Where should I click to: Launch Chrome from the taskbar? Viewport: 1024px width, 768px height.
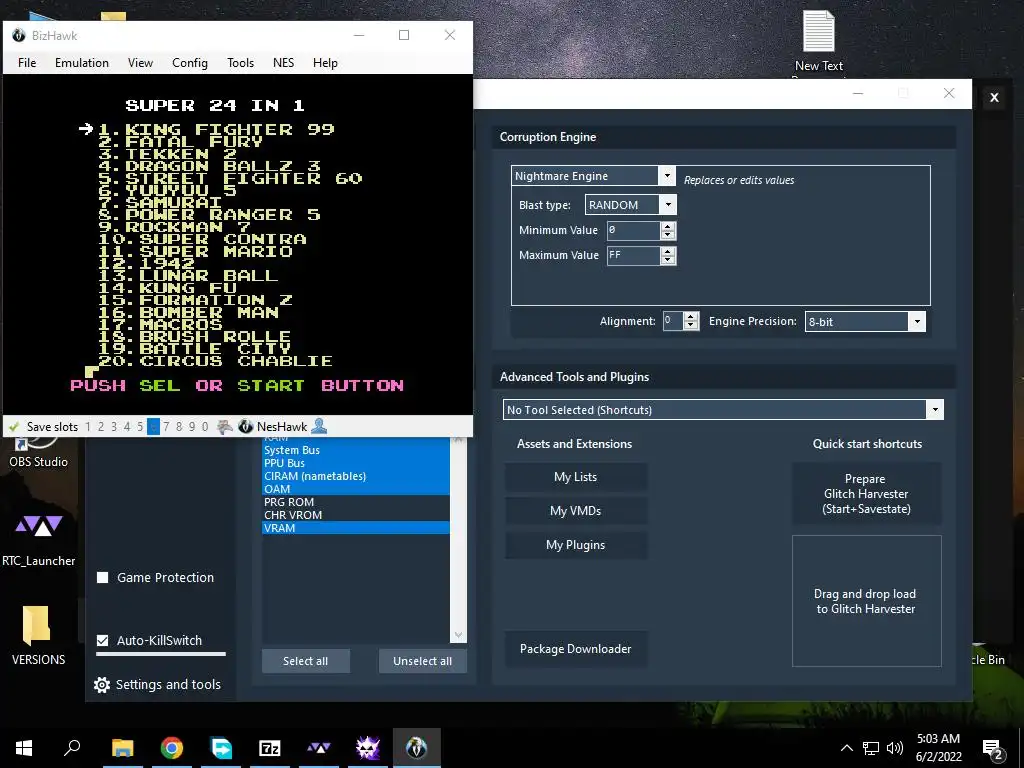click(172, 748)
